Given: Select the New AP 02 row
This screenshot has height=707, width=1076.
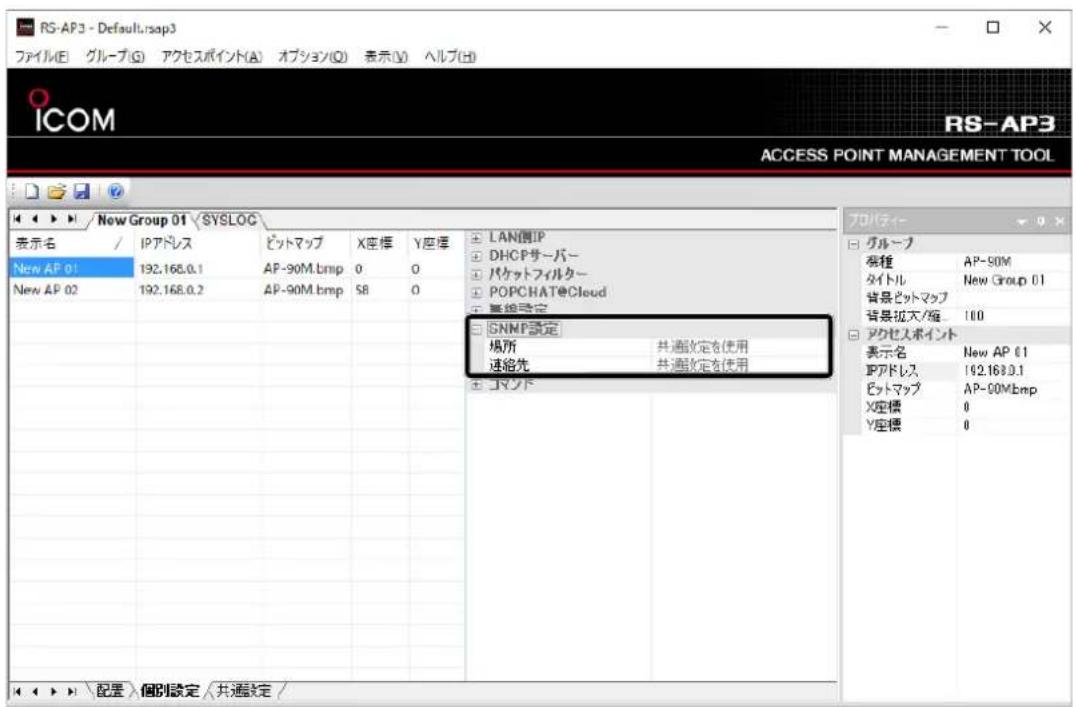Looking at the screenshot, I should point(237,290).
